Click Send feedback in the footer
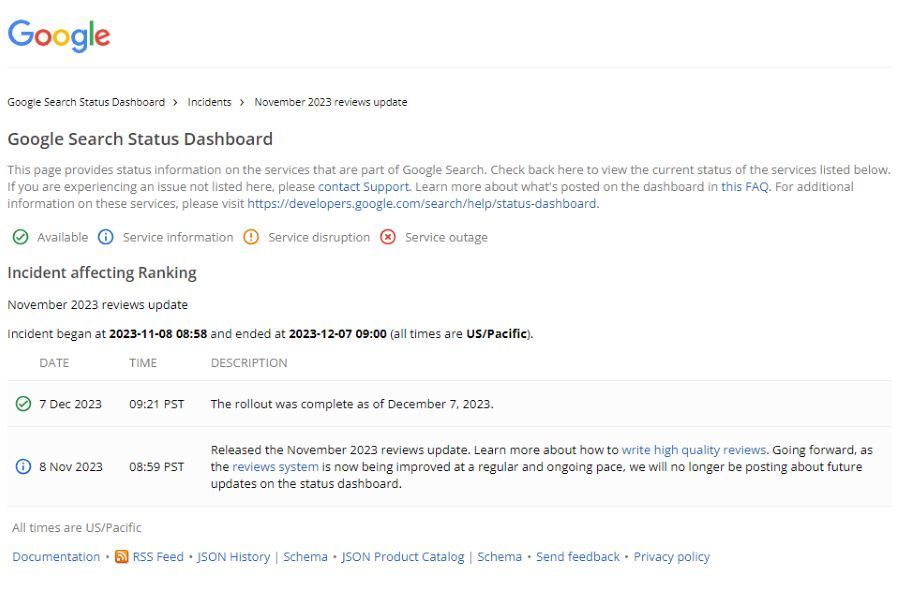The image size is (900, 593). tap(578, 557)
